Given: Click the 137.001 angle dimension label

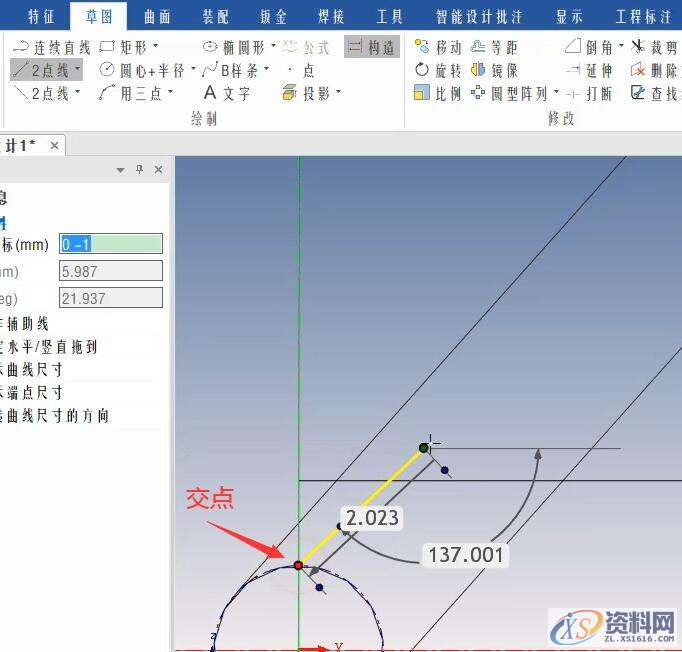Looking at the screenshot, I should coord(466,555).
